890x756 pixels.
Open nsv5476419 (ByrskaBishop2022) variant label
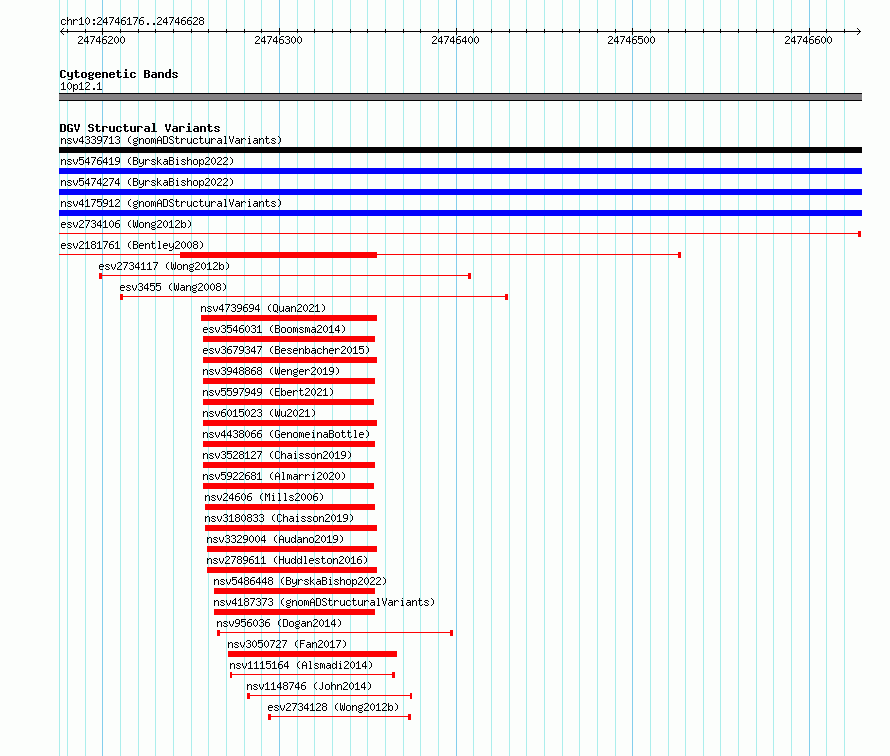pos(147,161)
